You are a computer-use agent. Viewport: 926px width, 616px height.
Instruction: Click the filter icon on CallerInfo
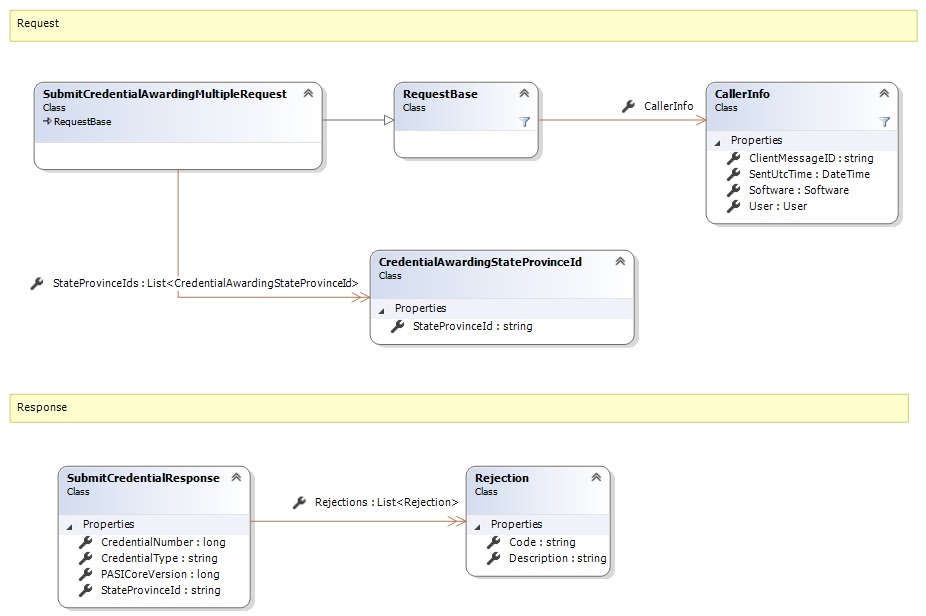pyautogui.click(x=884, y=121)
